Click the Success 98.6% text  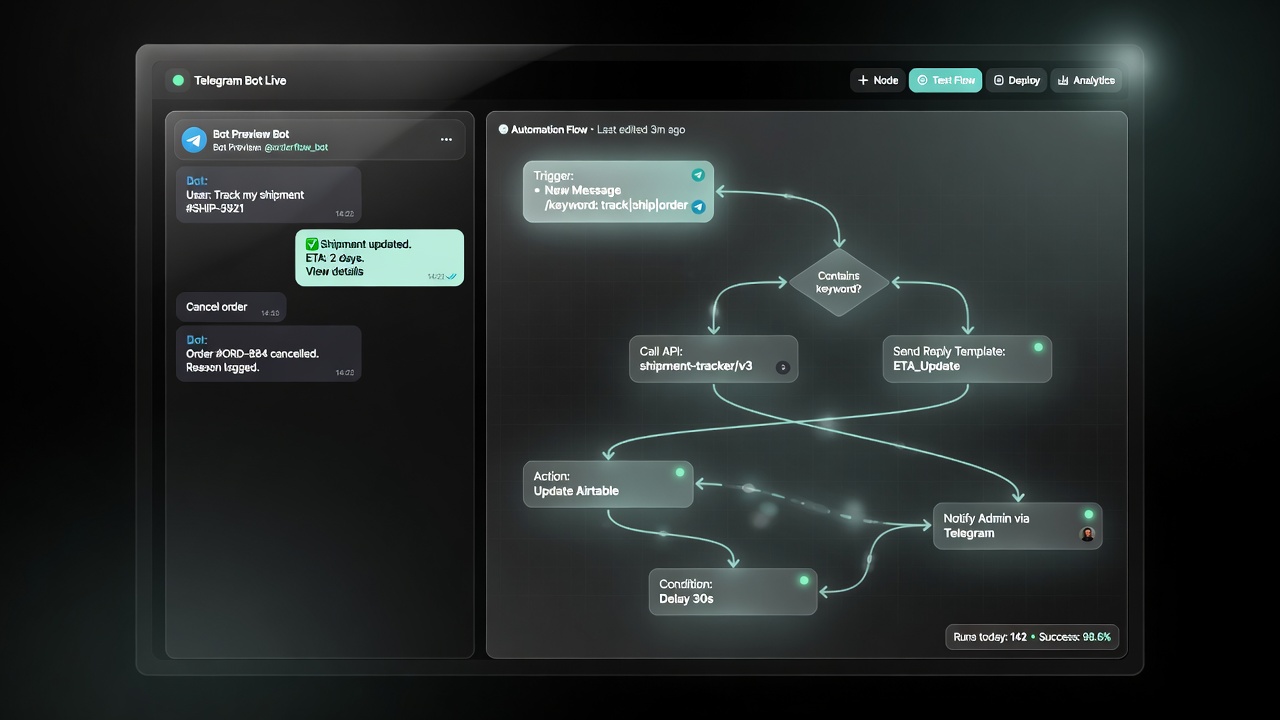(1075, 637)
